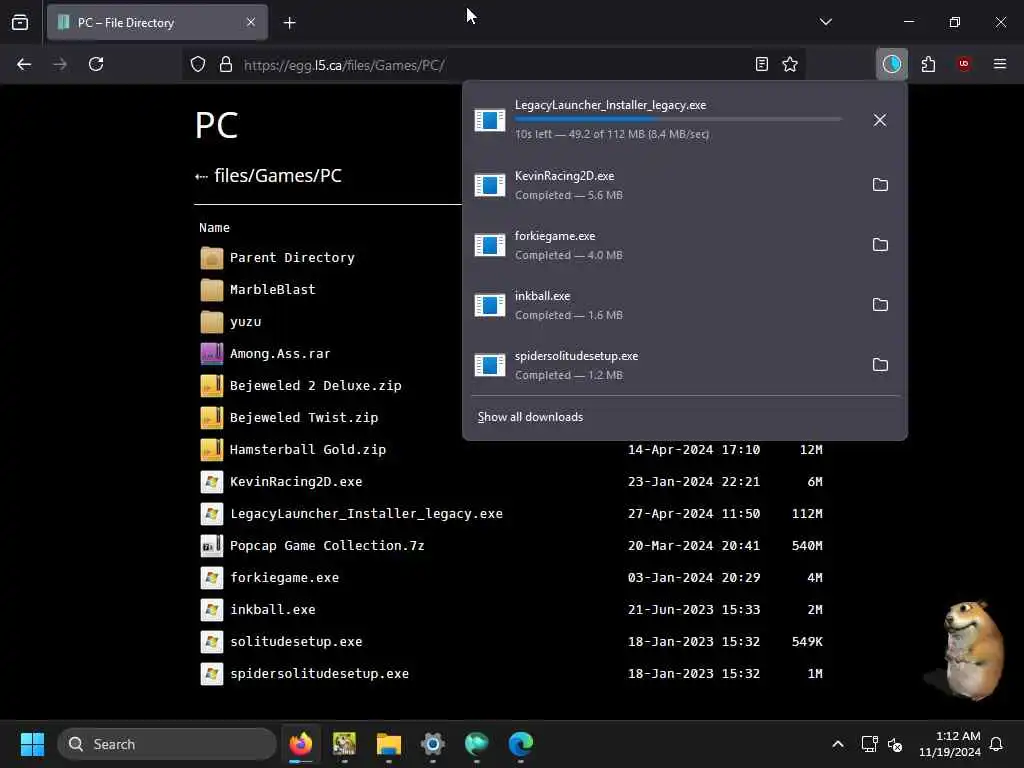Open containing folder for KevinRacing2D.exe download
The width and height of the screenshot is (1024, 768).
[880, 185]
